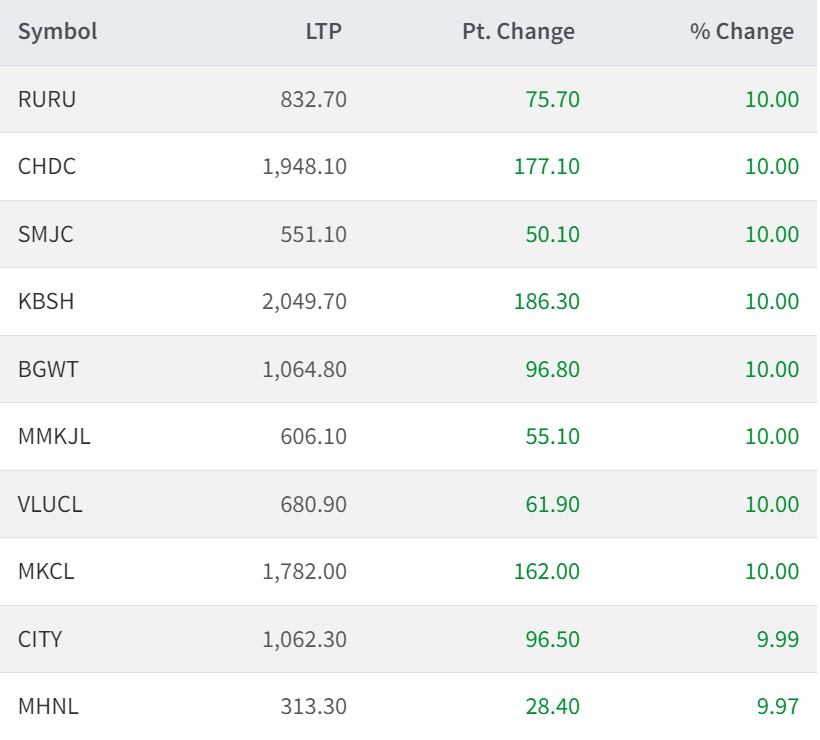
Task: Click the BGWT symbol link
Action: 48,369
